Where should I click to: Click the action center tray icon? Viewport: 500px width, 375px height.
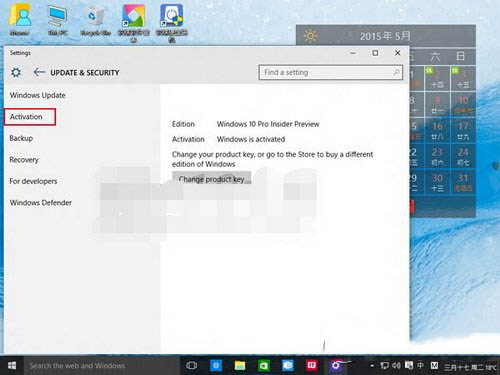tap(409, 366)
